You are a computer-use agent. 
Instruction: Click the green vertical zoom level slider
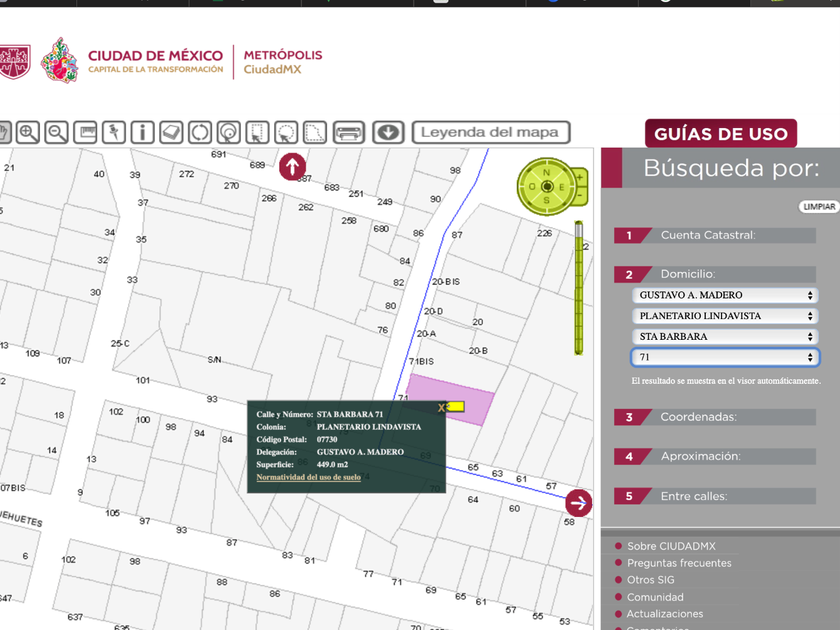point(578,290)
